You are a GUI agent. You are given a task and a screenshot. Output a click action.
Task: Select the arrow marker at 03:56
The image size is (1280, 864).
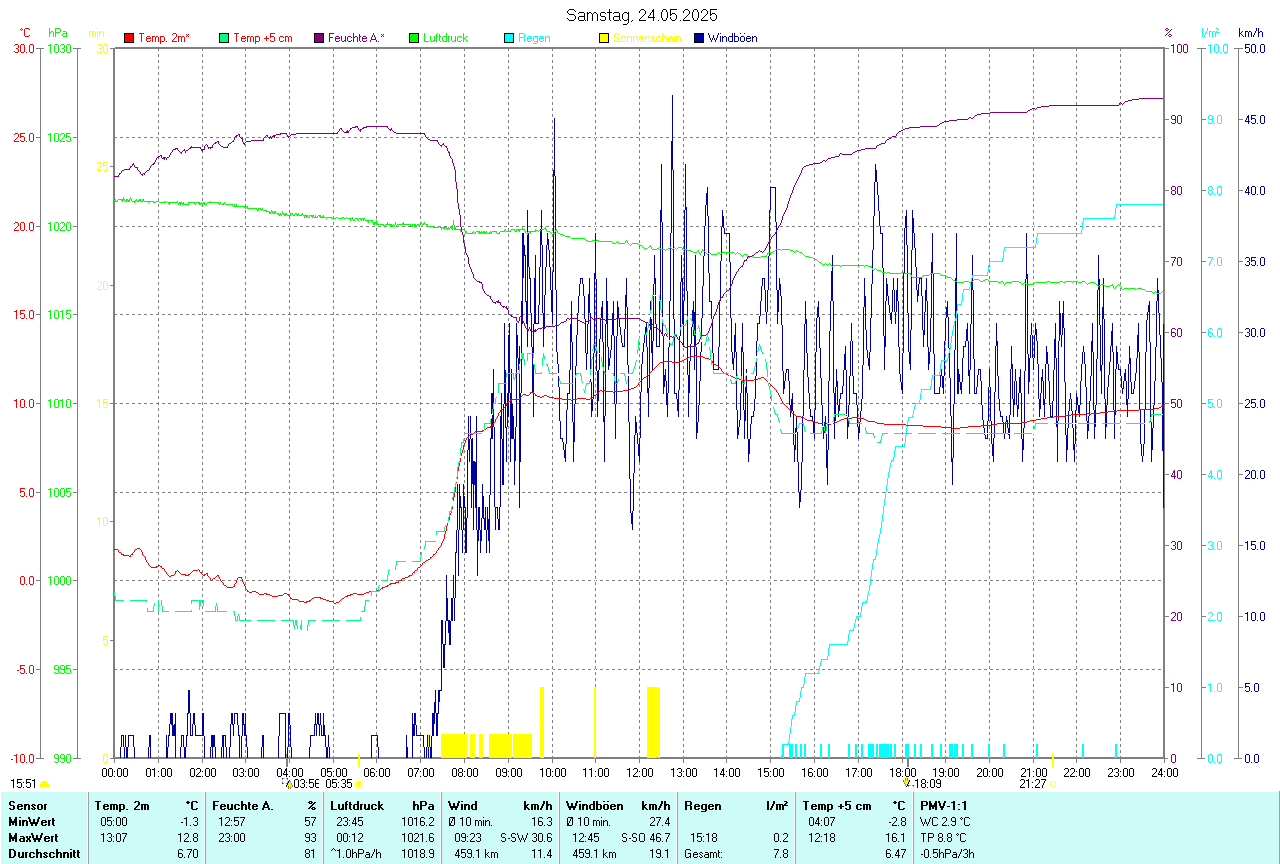(x=289, y=785)
